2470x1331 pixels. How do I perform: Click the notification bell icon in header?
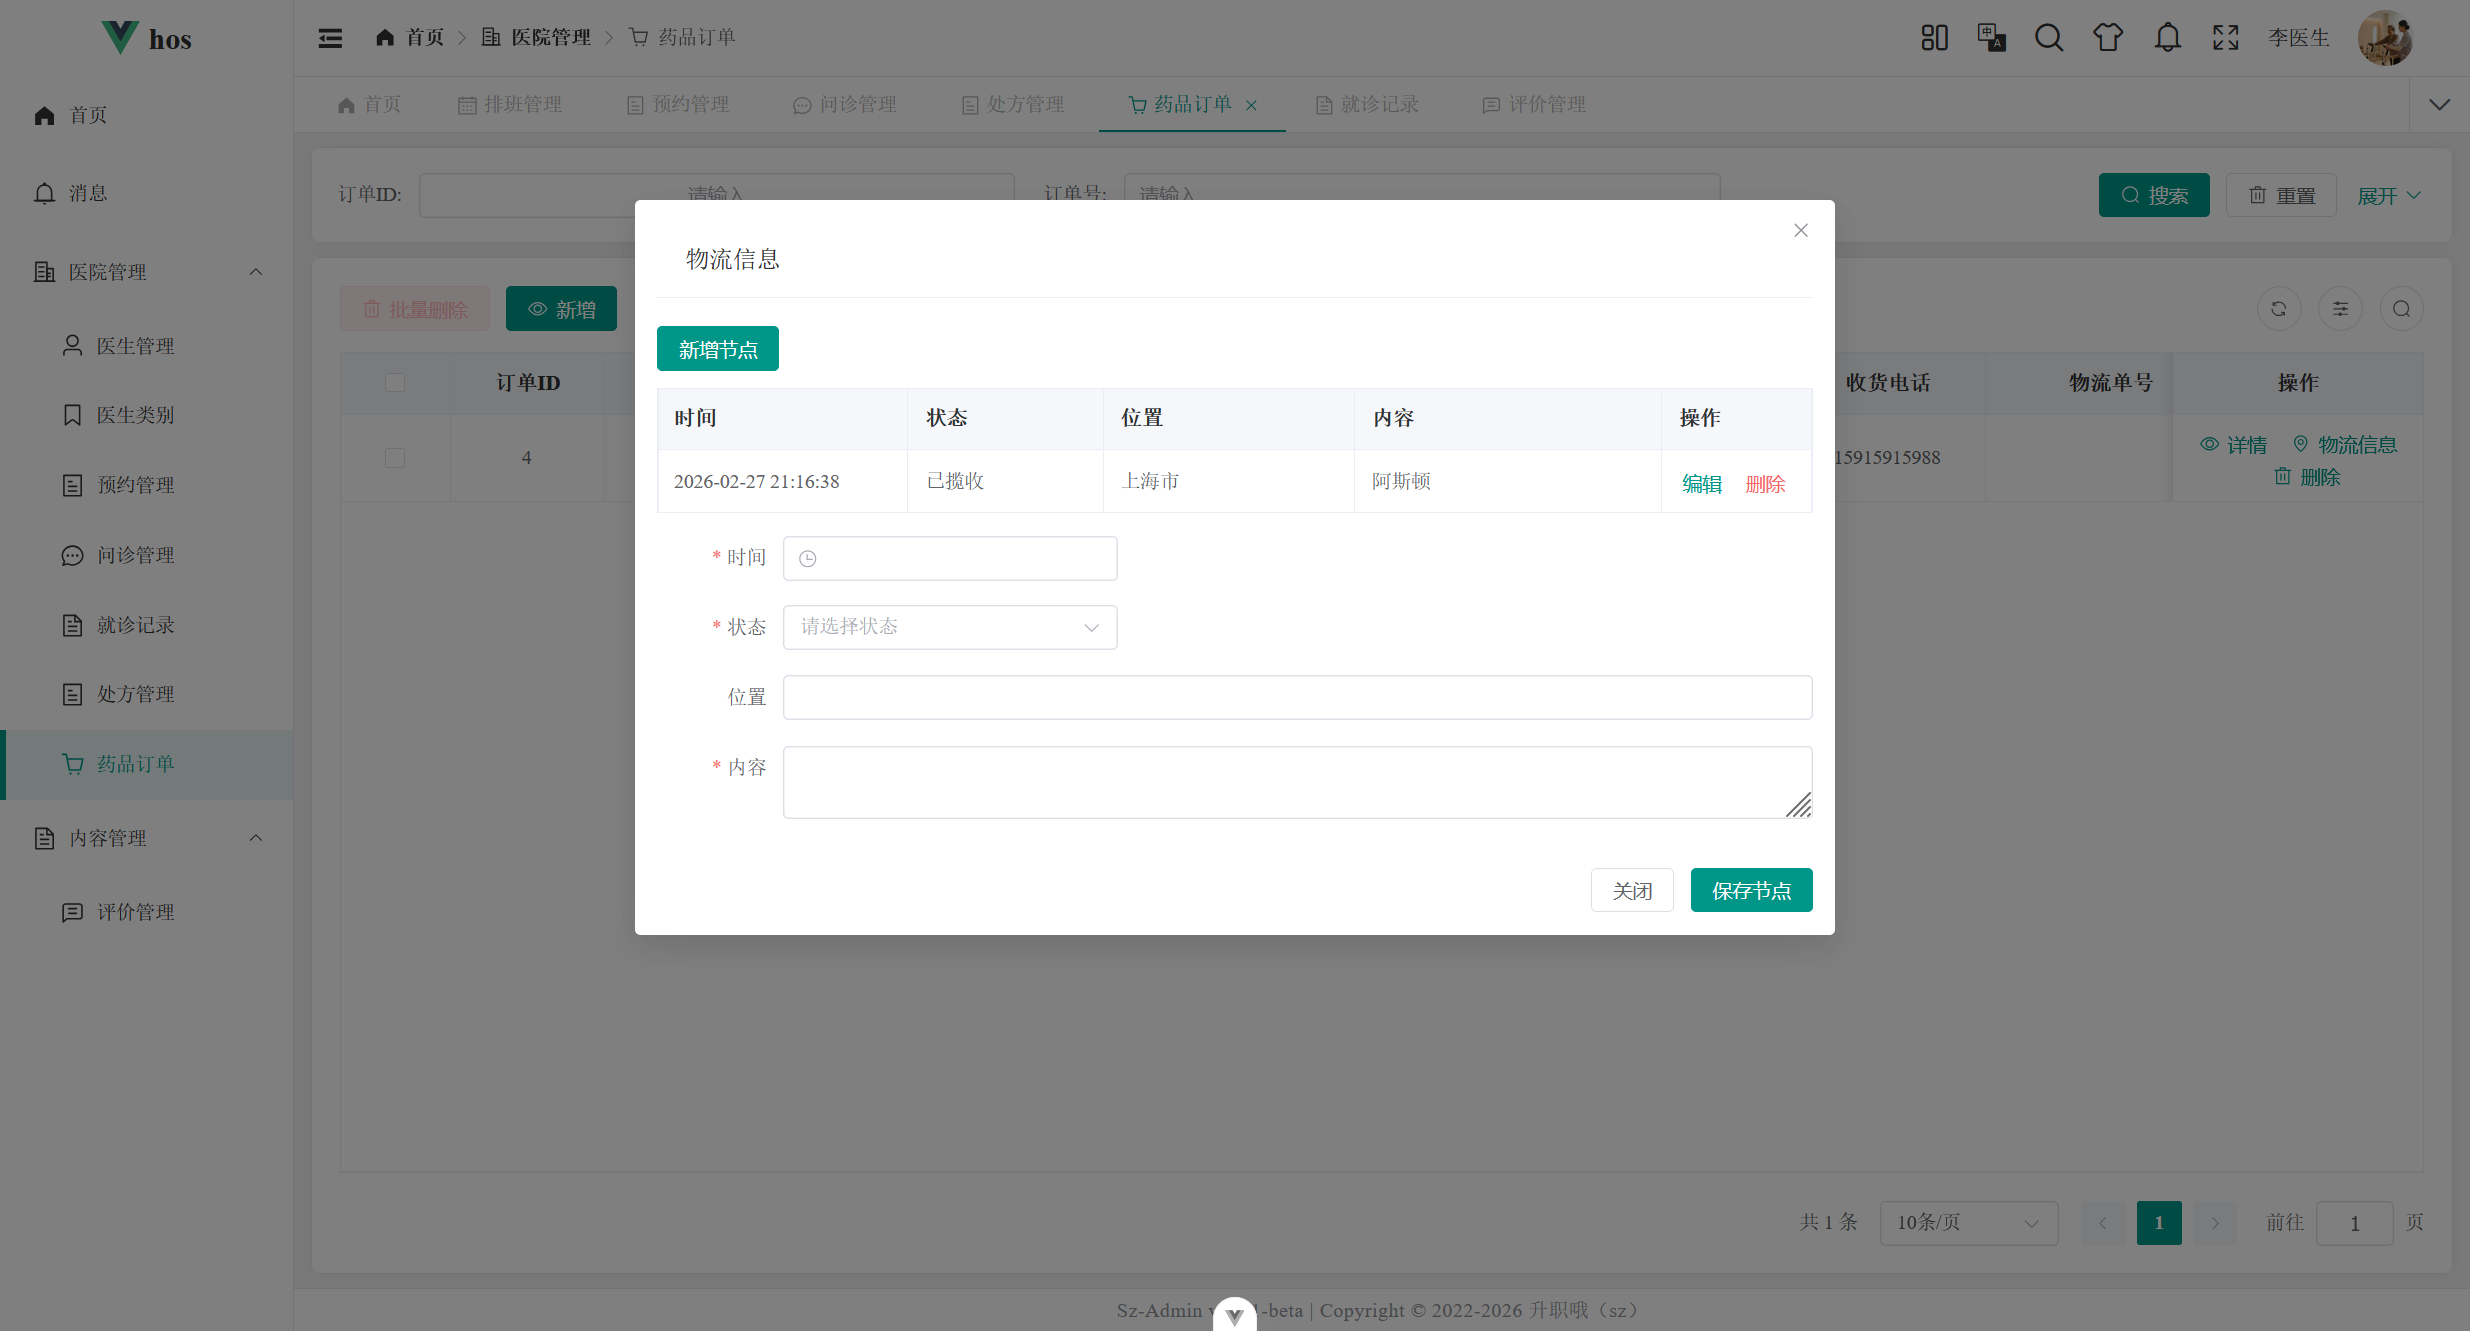pos(2167,38)
